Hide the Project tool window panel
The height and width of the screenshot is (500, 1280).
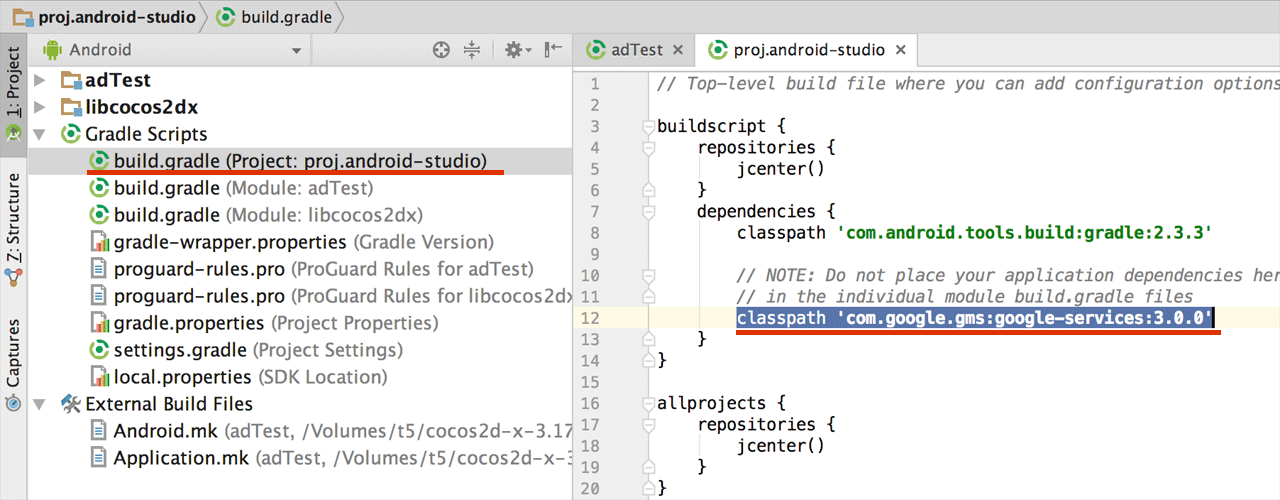point(553,50)
